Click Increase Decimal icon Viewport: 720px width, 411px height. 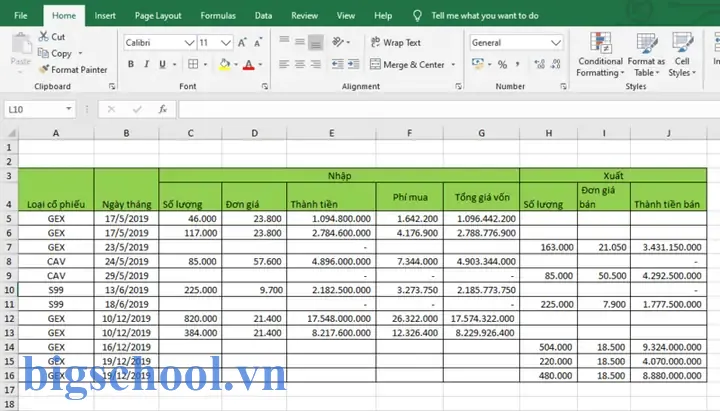540,64
